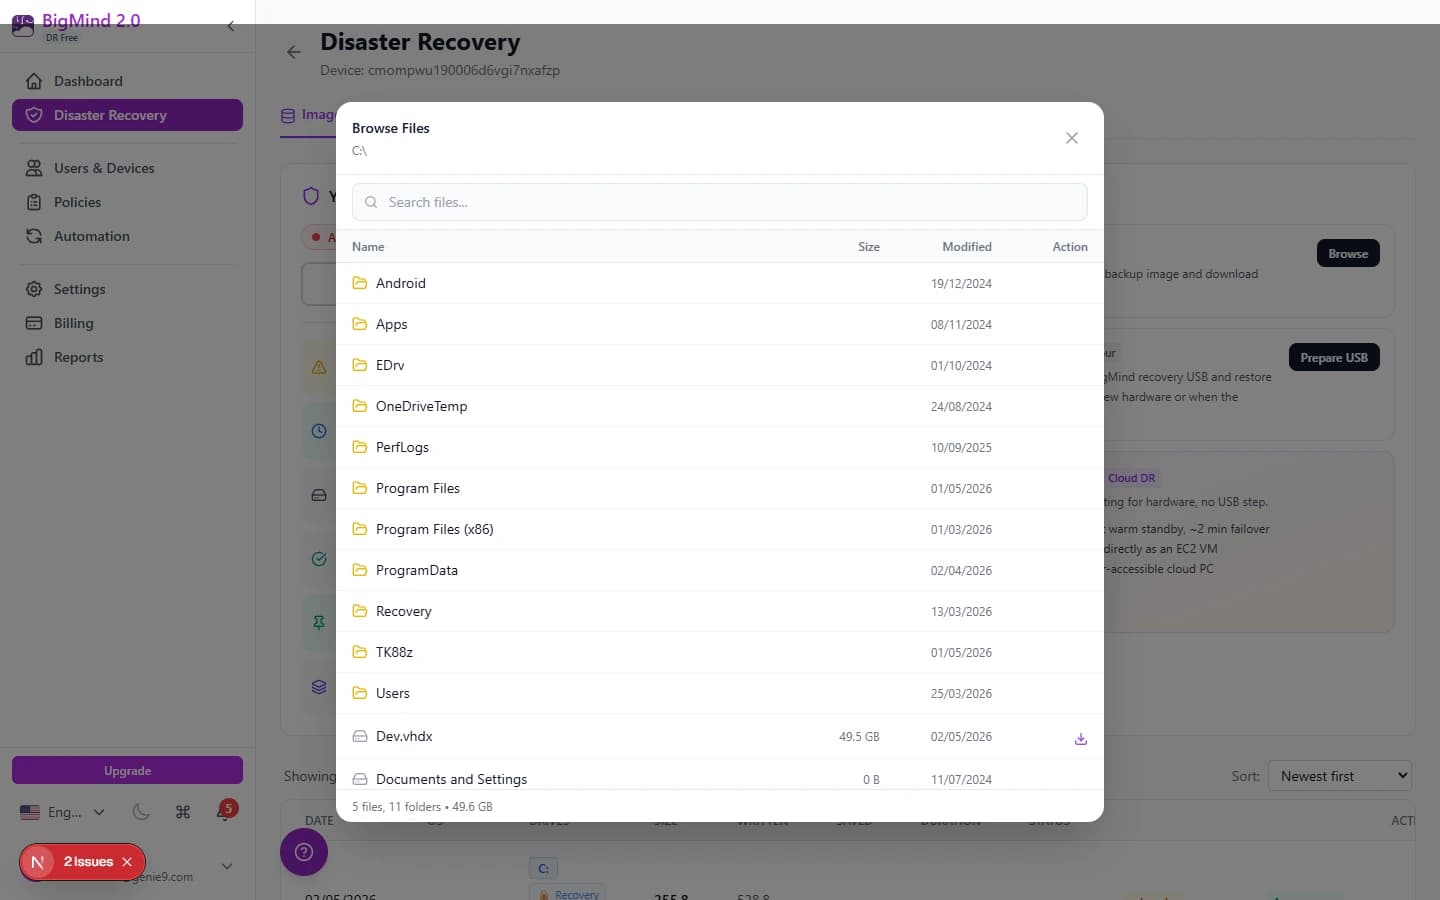The width and height of the screenshot is (1440, 900).
Task: Open the Program Files (x86) folder
Action: (x=720, y=529)
